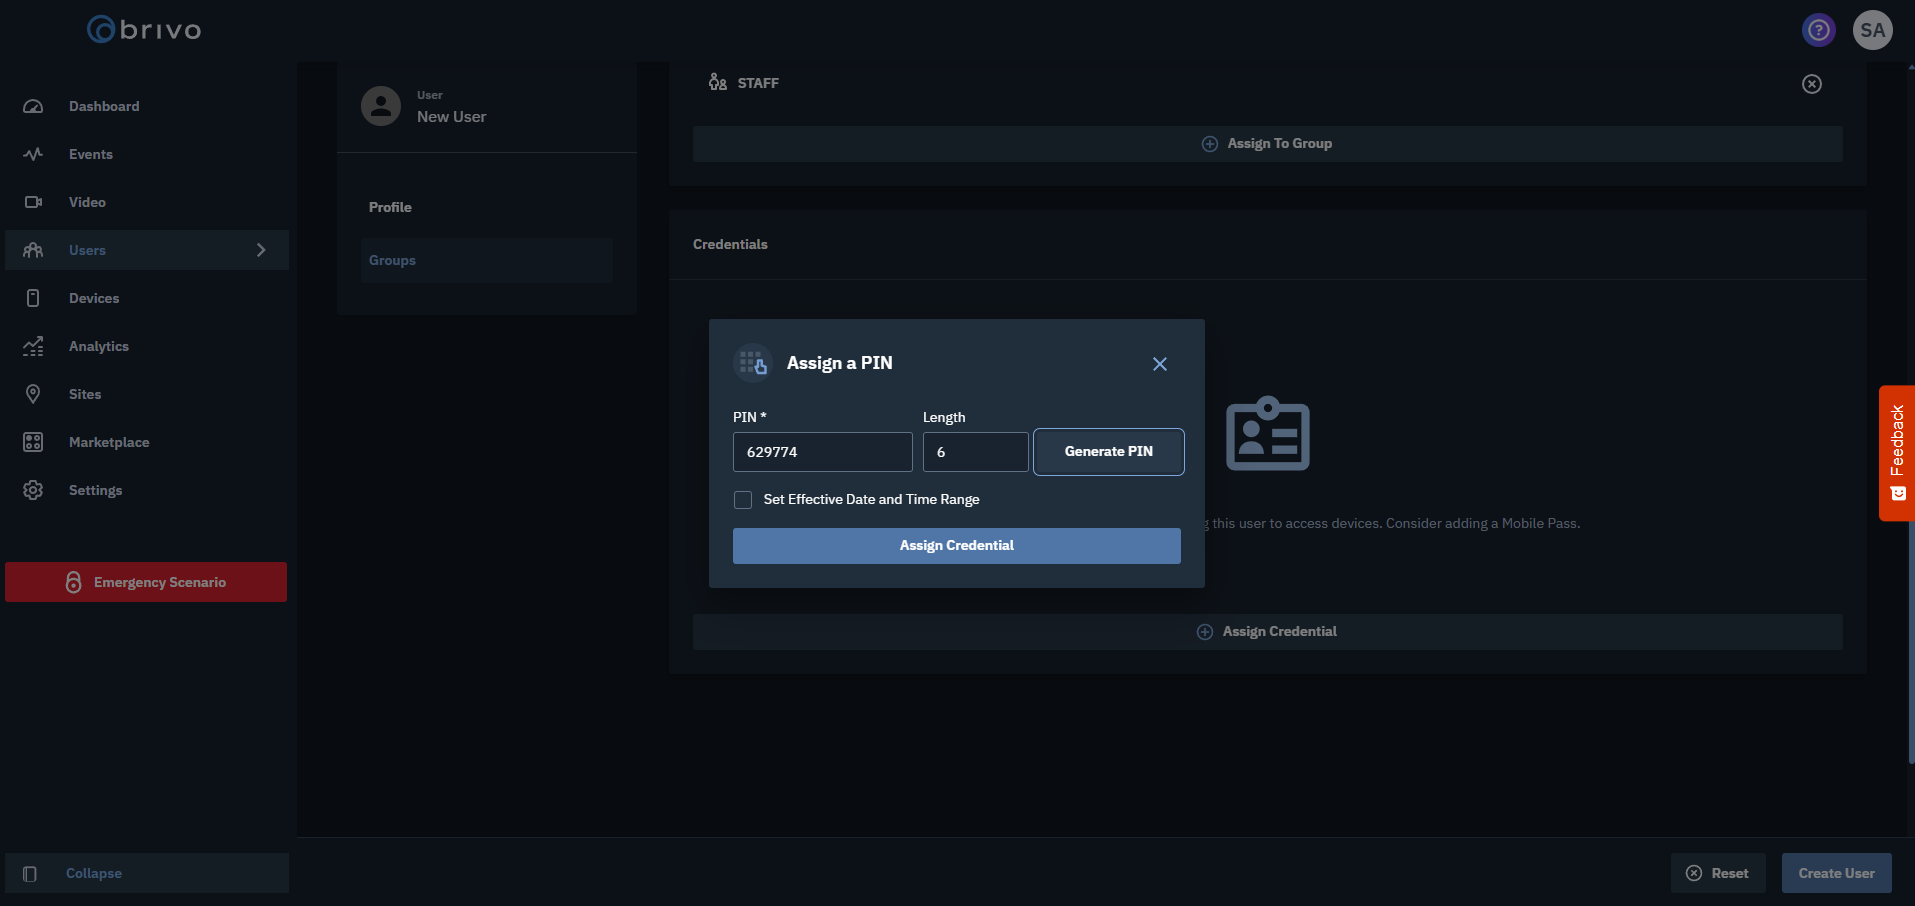Open Analytics chart icon
Screen dimensions: 1915x906
33,346
